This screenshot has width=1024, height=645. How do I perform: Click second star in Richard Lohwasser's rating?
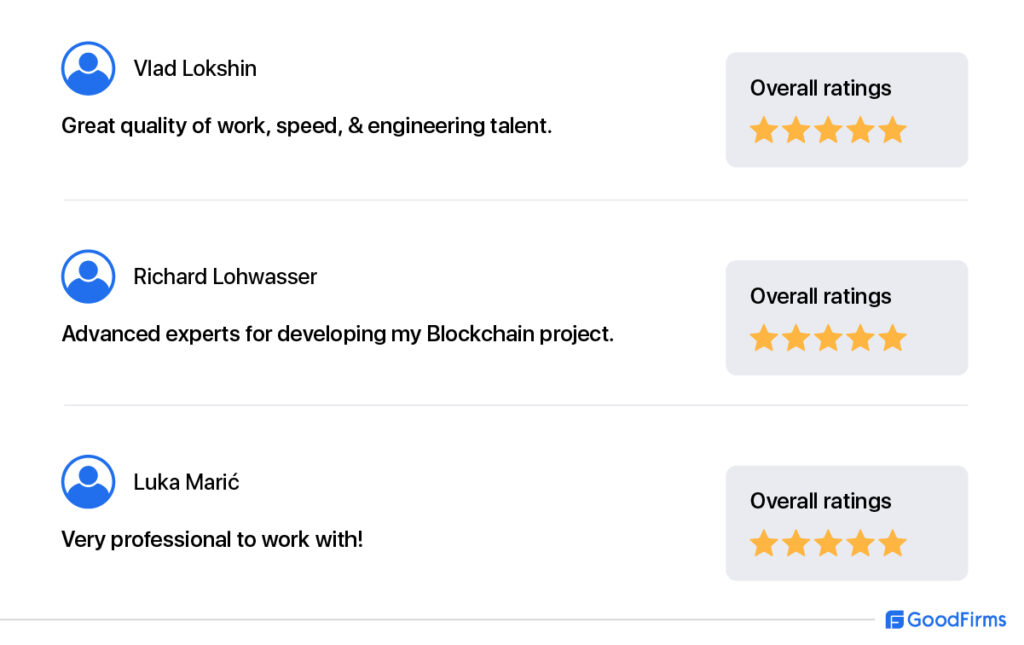pos(795,338)
